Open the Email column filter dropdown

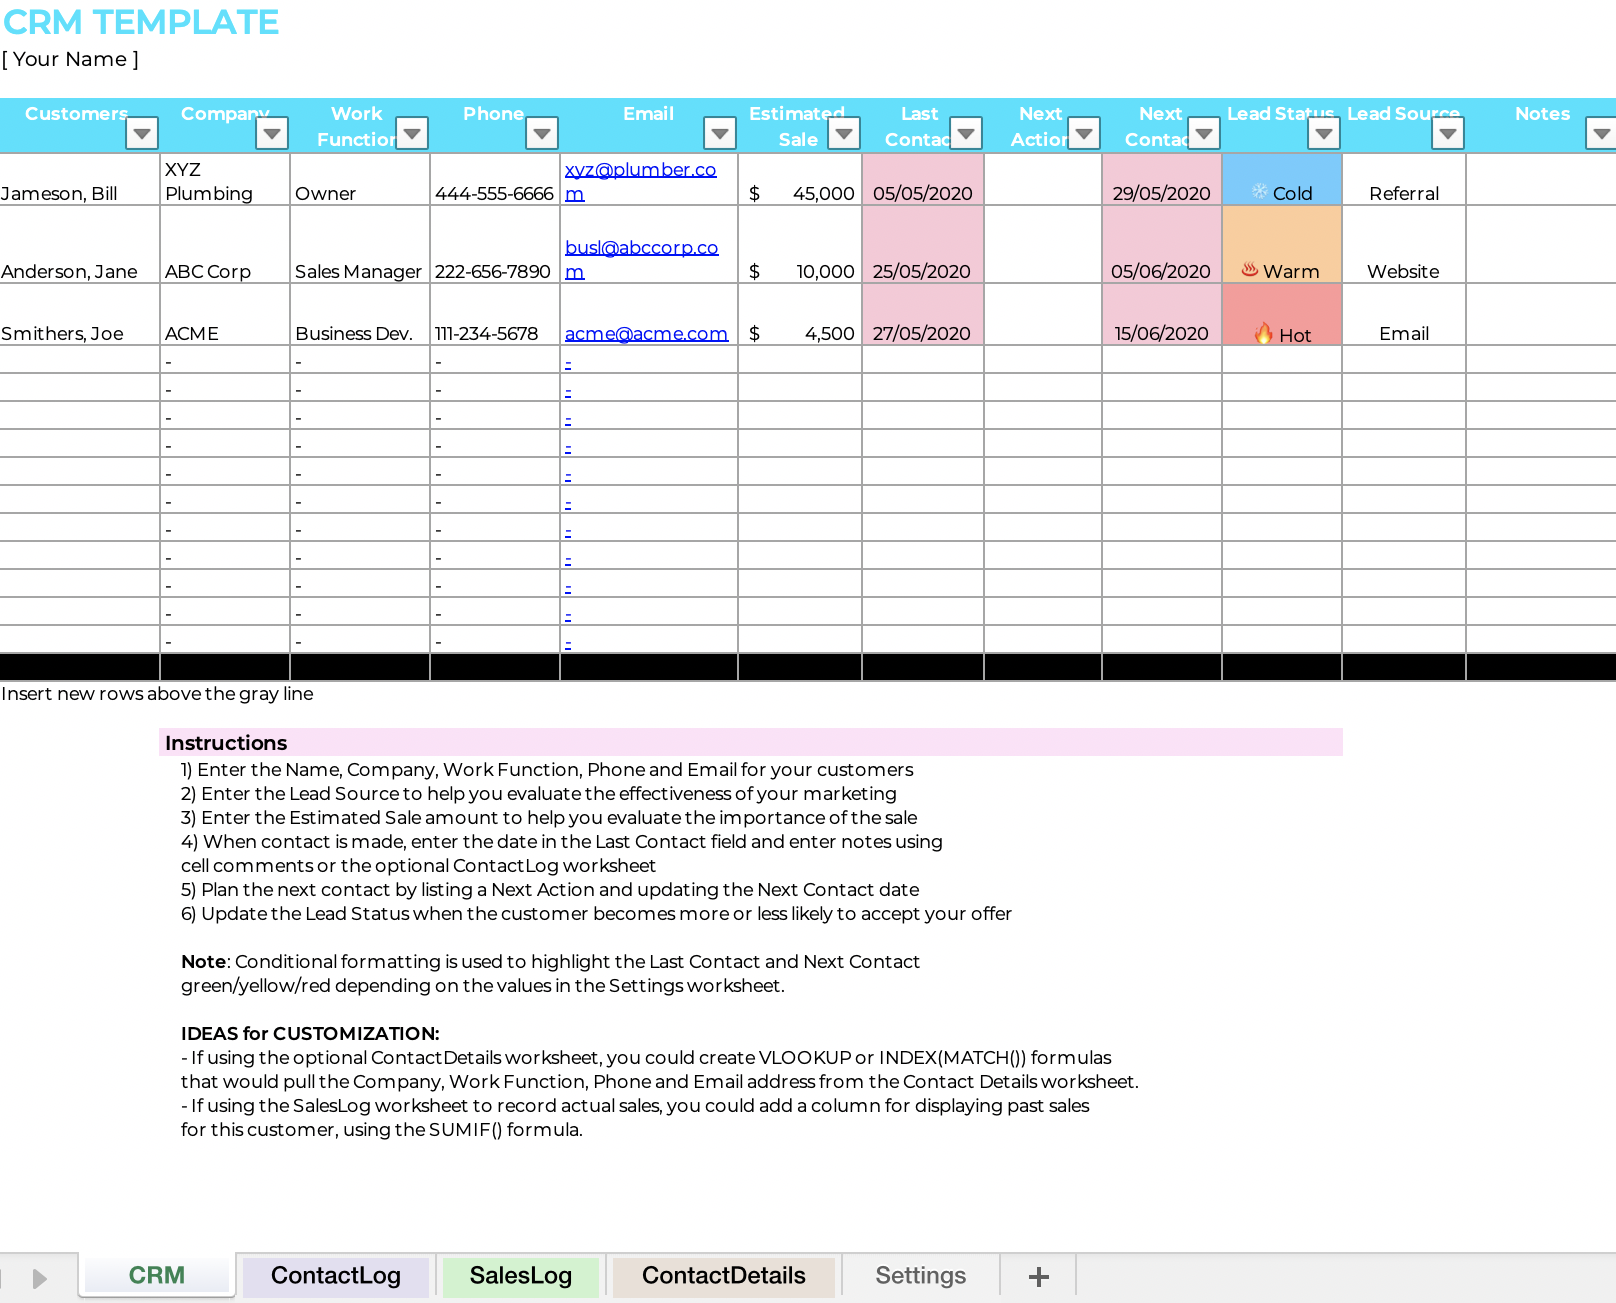pos(718,132)
